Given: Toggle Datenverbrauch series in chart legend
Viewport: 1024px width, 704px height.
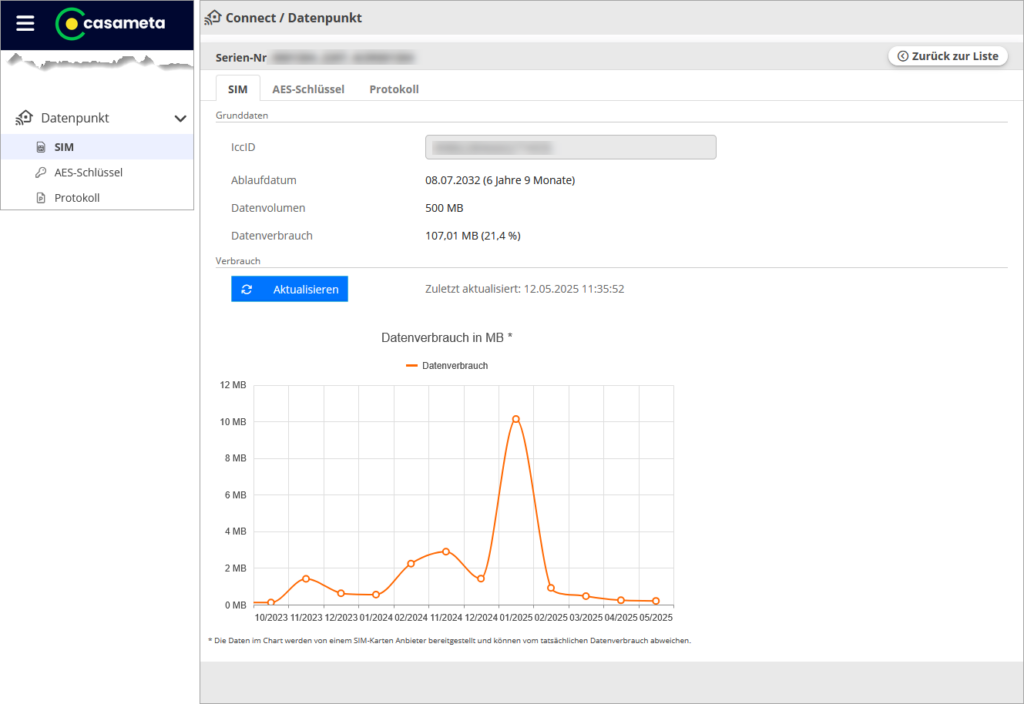Looking at the screenshot, I should pos(447,366).
